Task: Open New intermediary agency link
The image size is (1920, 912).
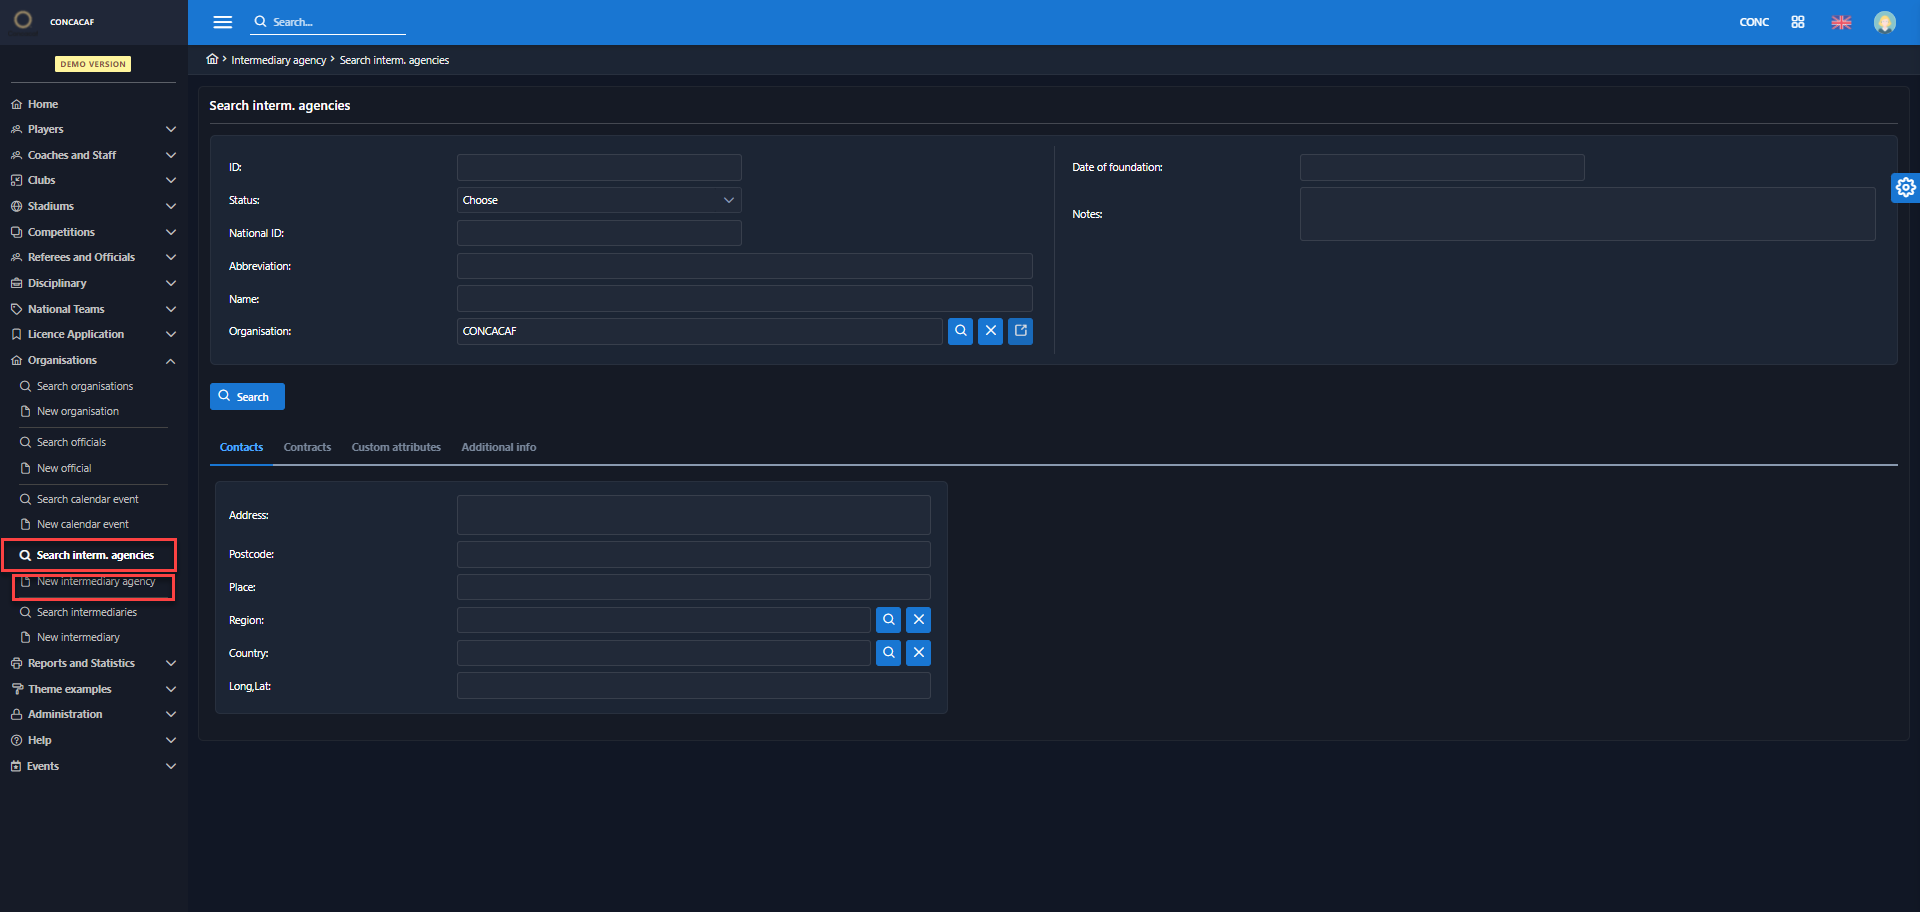Action: (95, 582)
